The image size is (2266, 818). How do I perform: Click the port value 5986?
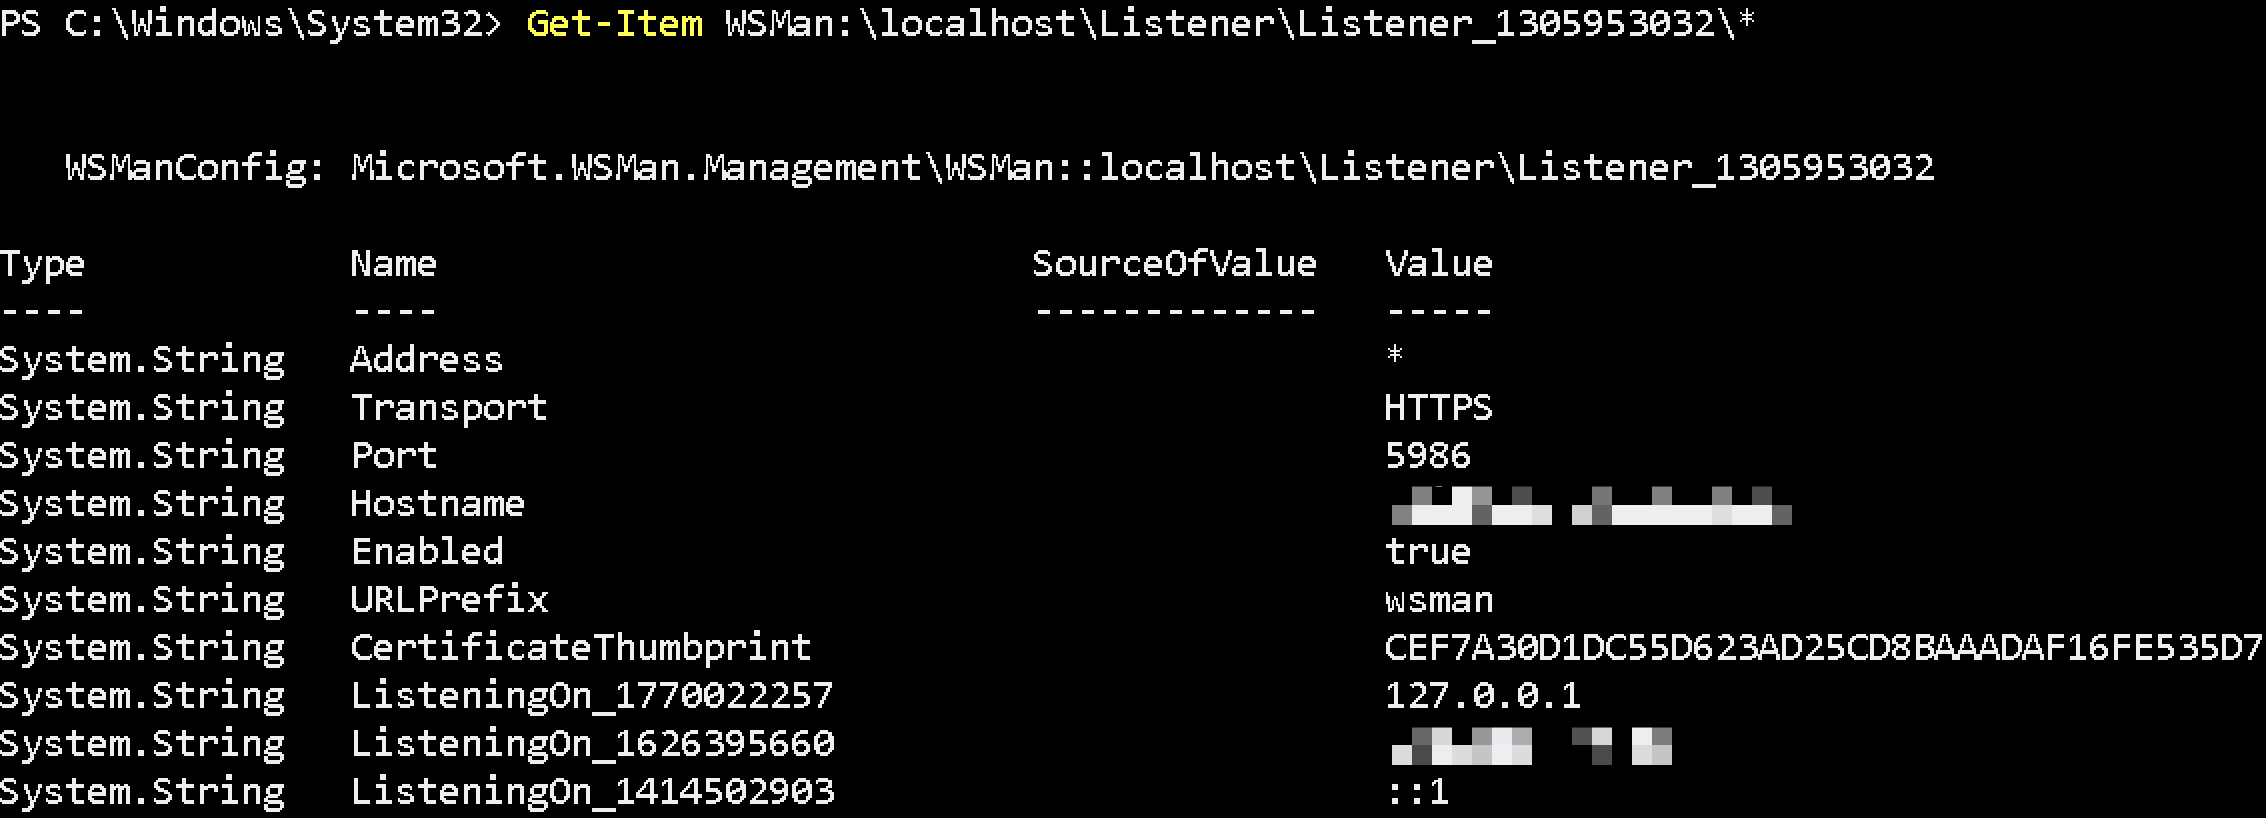coord(1428,456)
